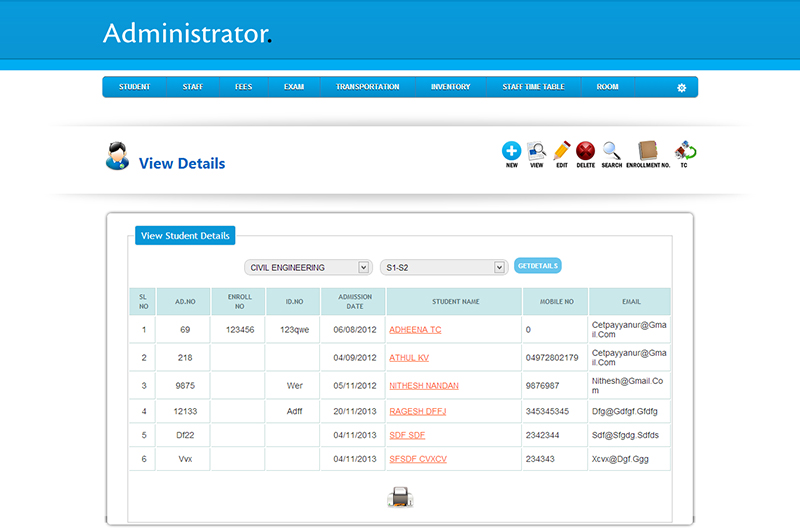Click the printer icon below table
800x528 pixels.
(399, 497)
